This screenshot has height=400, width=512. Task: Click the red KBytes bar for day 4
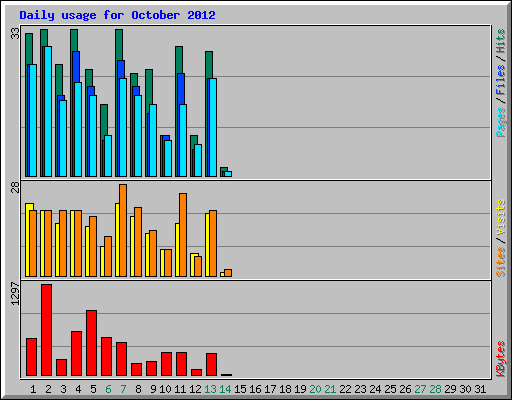tap(76, 354)
